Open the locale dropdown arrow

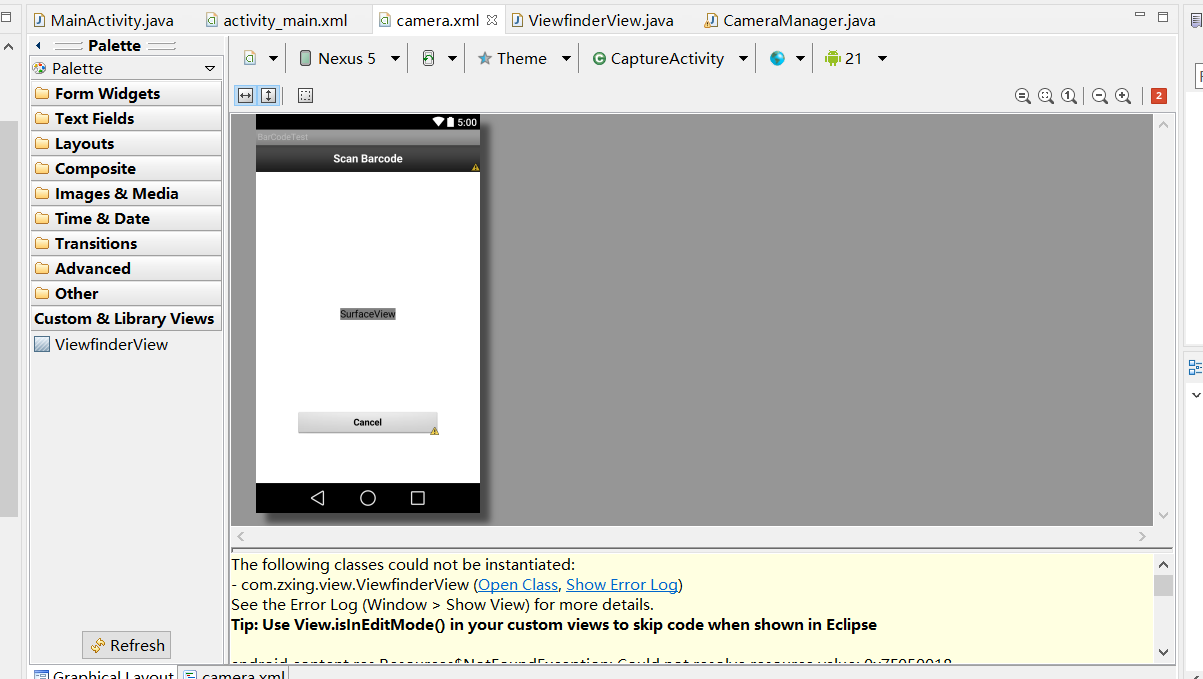[800, 59]
